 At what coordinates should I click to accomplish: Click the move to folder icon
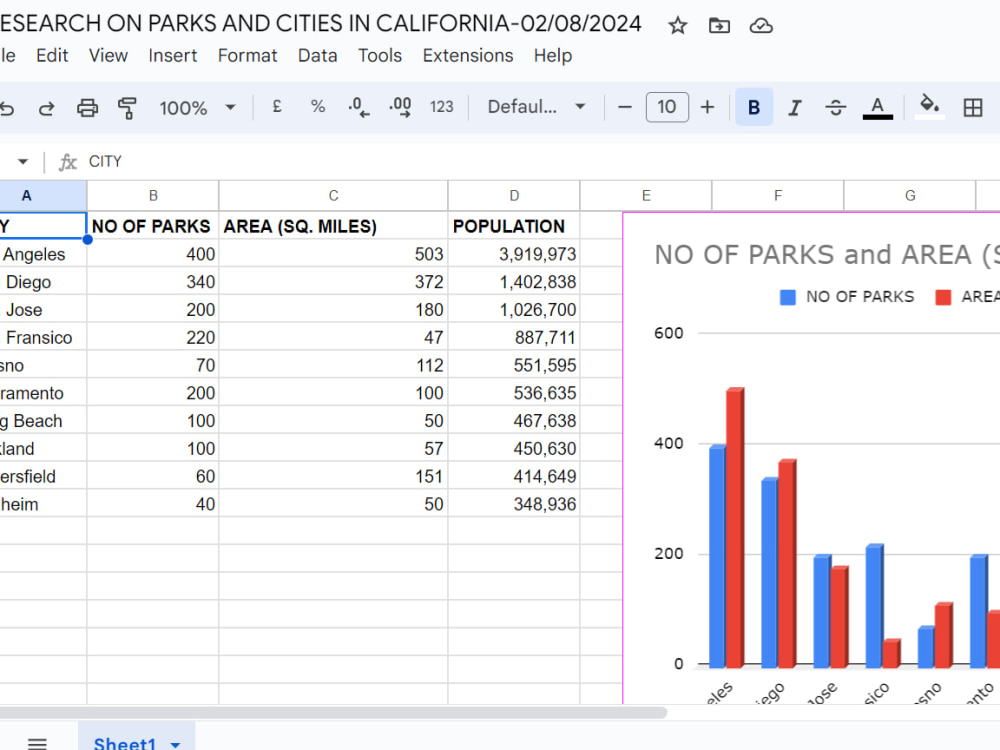(x=719, y=26)
